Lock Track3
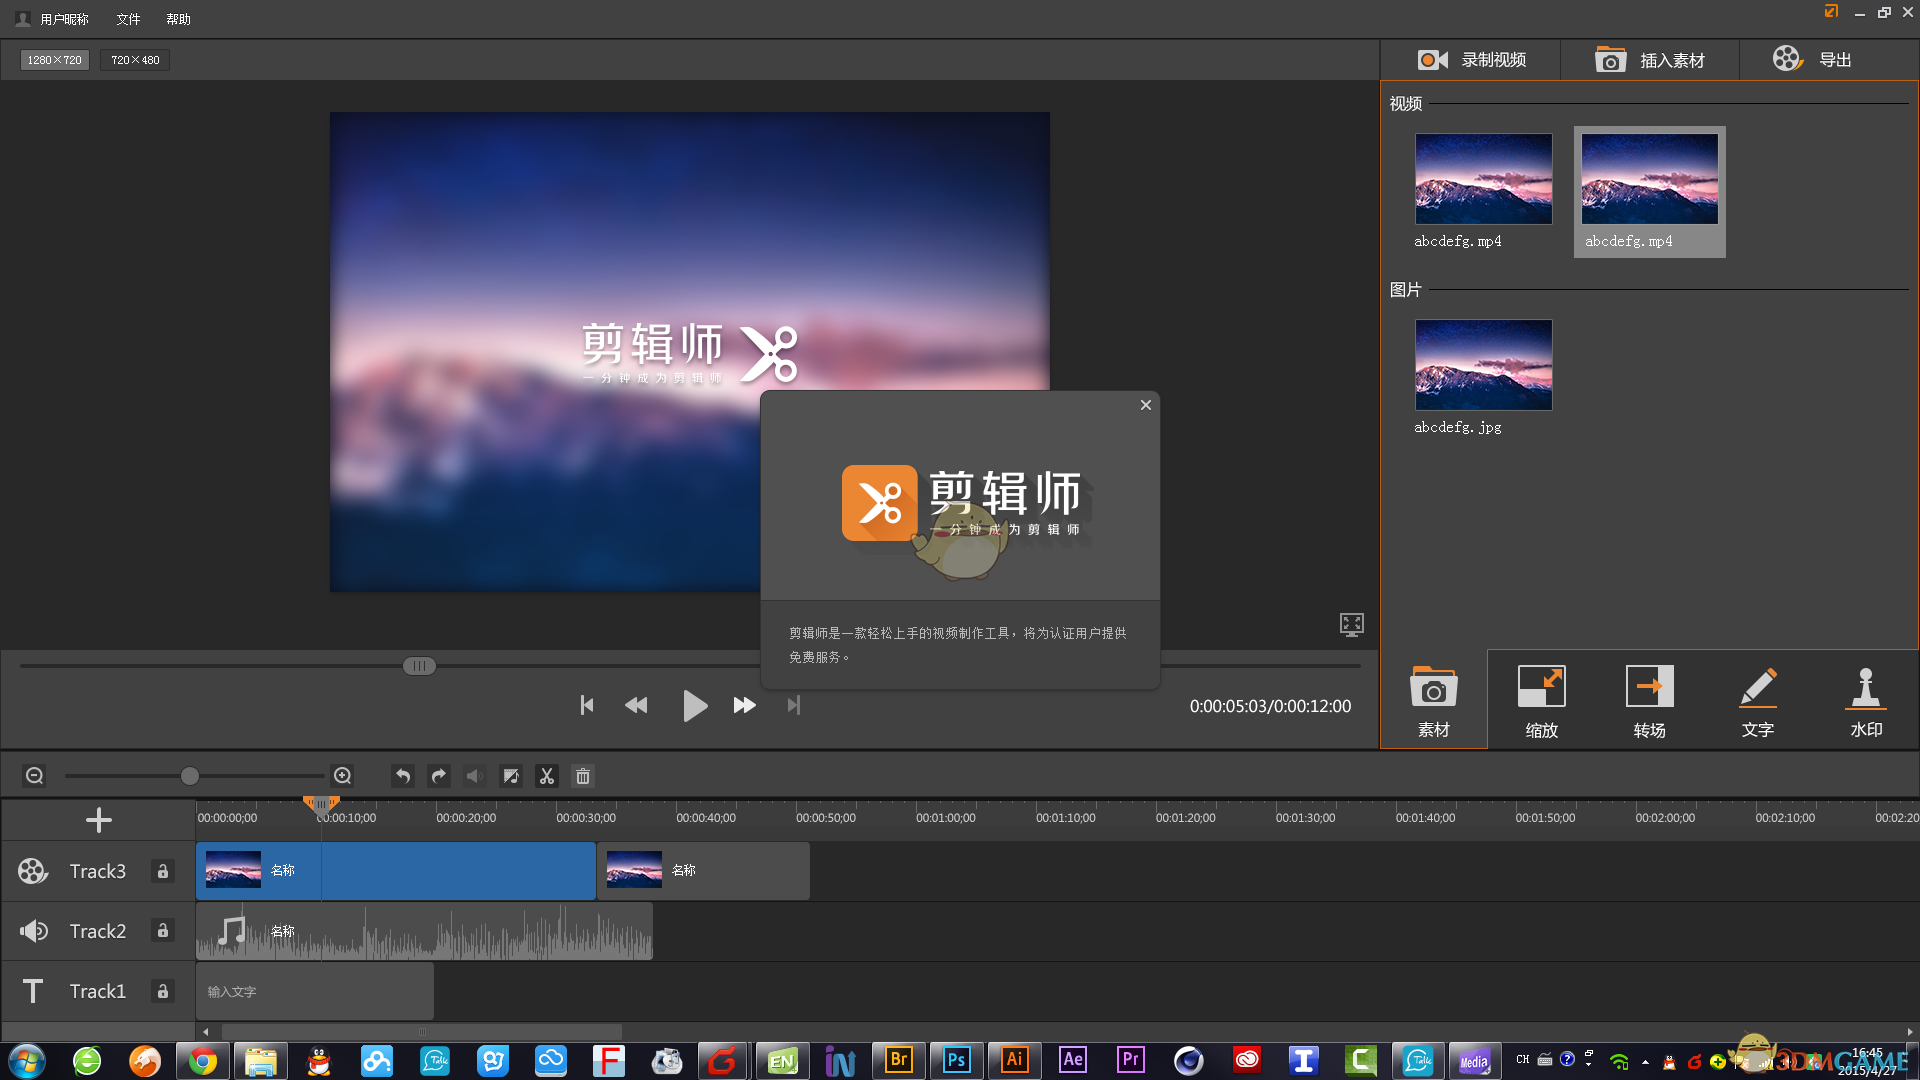 coord(162,871)
